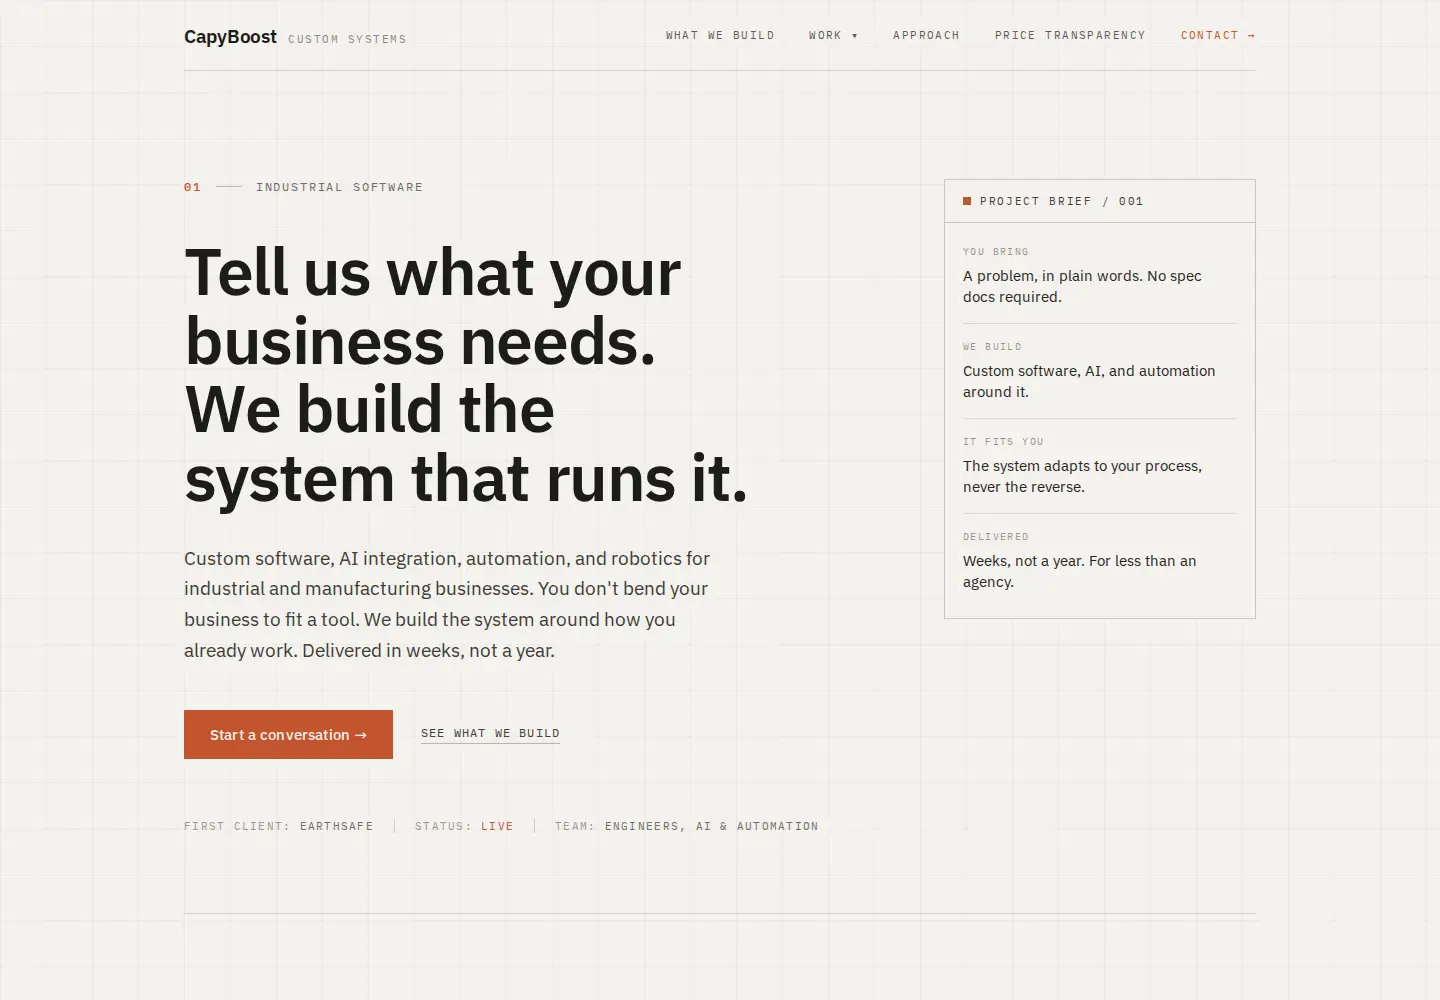Visit the Price Transparency page

tap(1070, 35)
